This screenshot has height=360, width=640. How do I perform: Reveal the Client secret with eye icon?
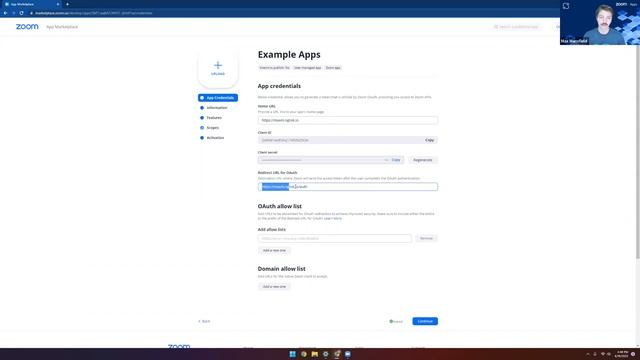click(386, 160)
